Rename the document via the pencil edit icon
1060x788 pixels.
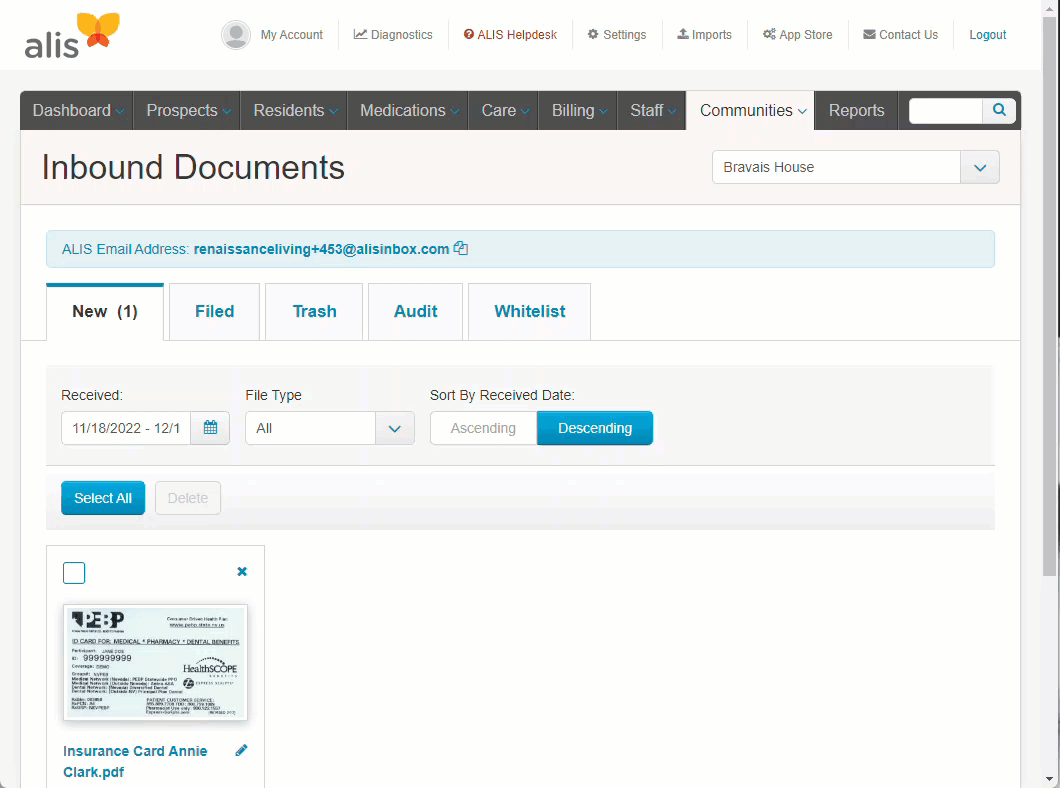click(241, 750)
